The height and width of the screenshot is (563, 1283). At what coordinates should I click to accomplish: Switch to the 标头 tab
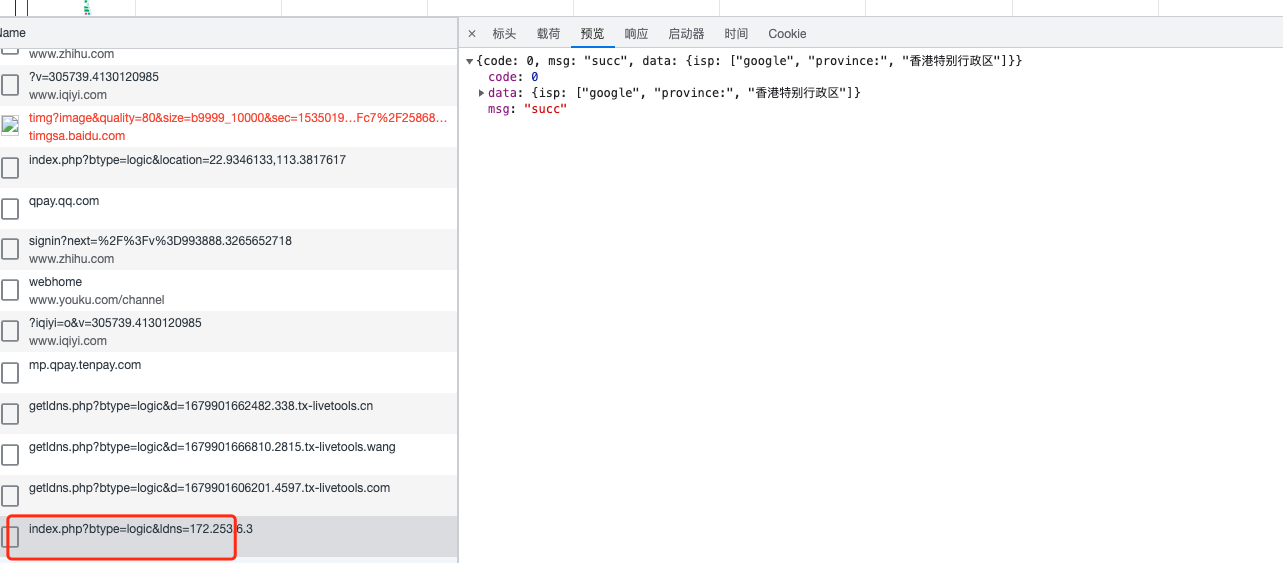tap(504, 34)
